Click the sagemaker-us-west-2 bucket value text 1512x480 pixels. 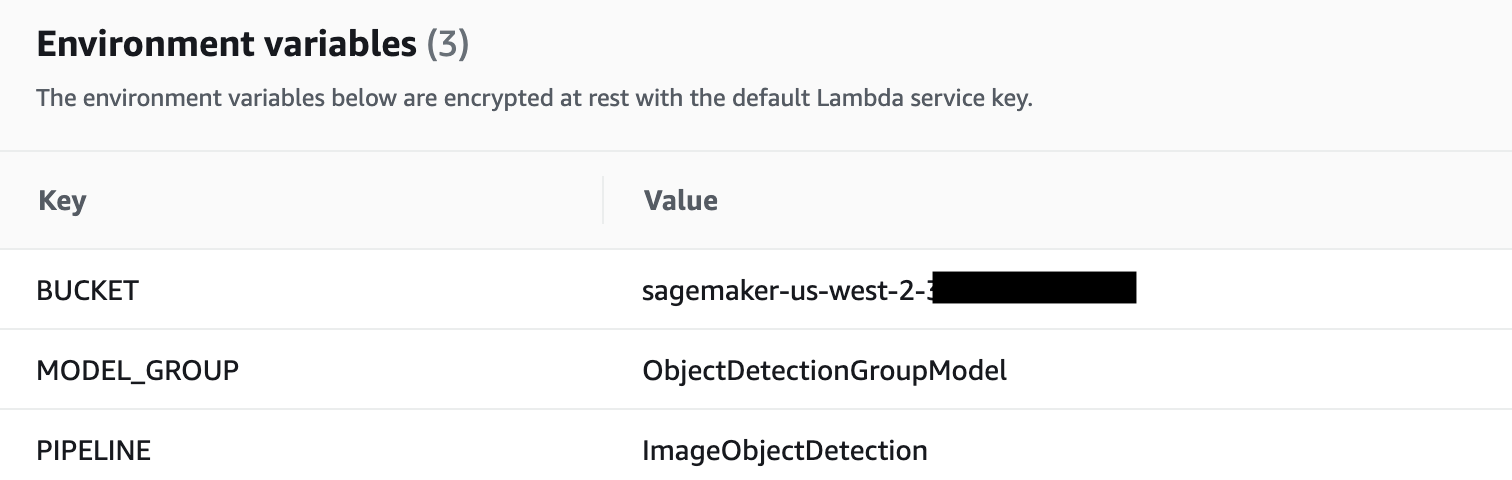click(789, 290)
